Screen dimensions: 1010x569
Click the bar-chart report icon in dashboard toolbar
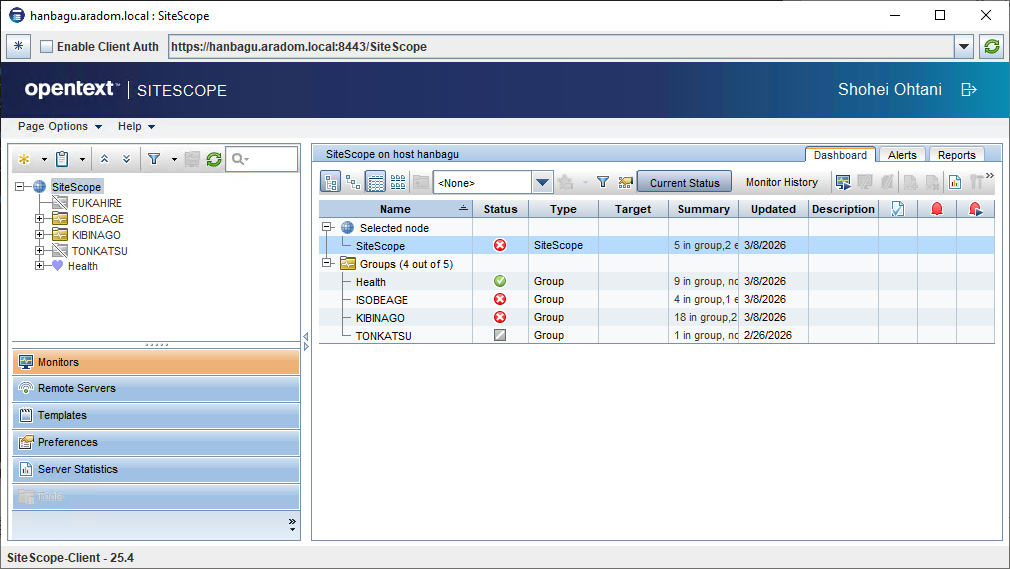point(955,182)
